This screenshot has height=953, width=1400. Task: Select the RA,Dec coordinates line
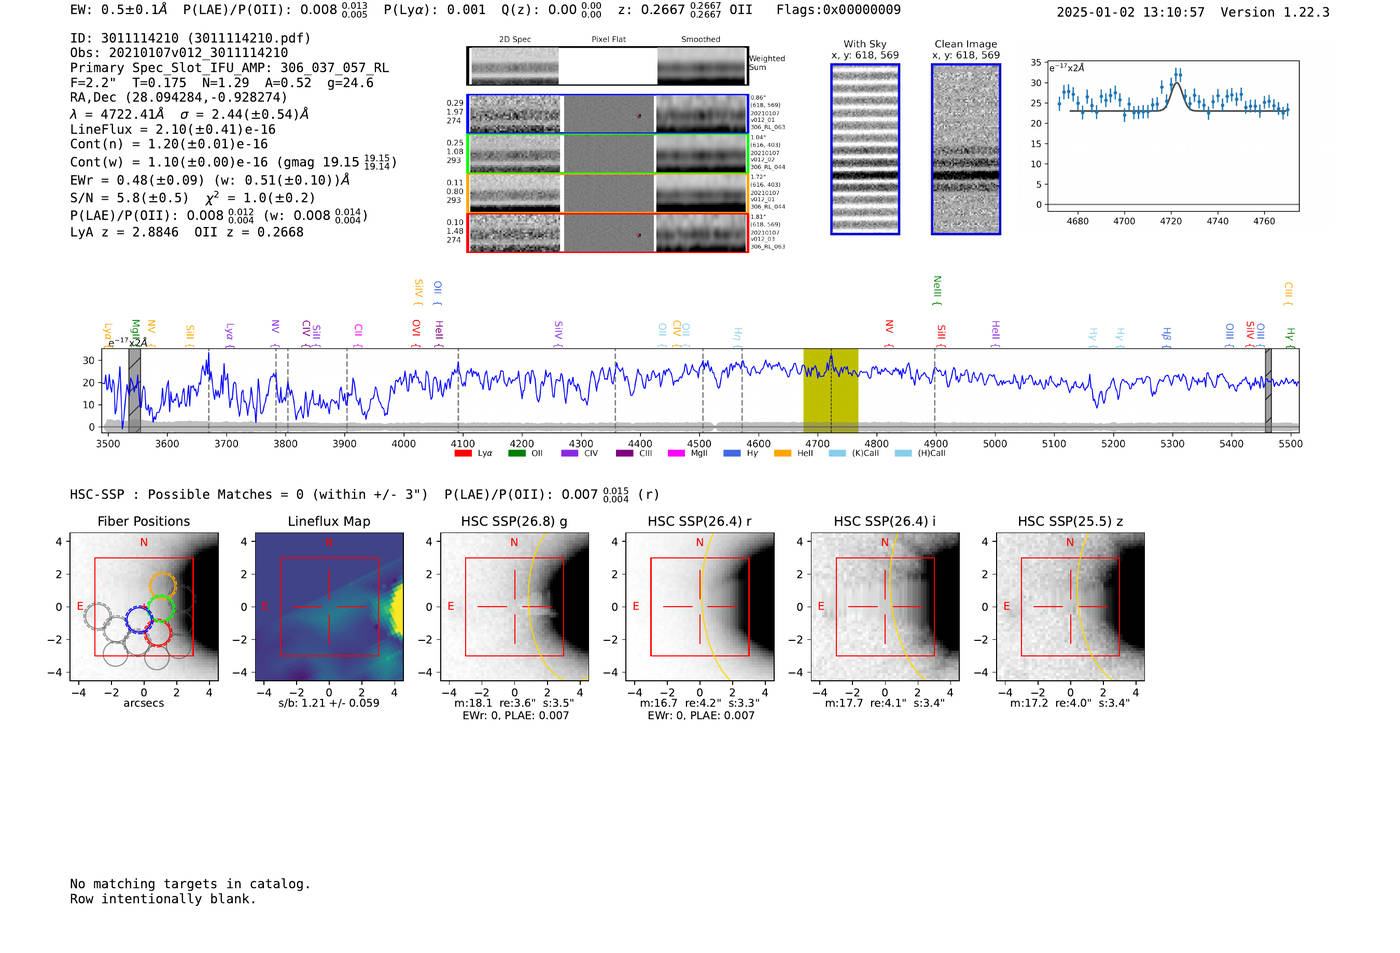point(179,97)
